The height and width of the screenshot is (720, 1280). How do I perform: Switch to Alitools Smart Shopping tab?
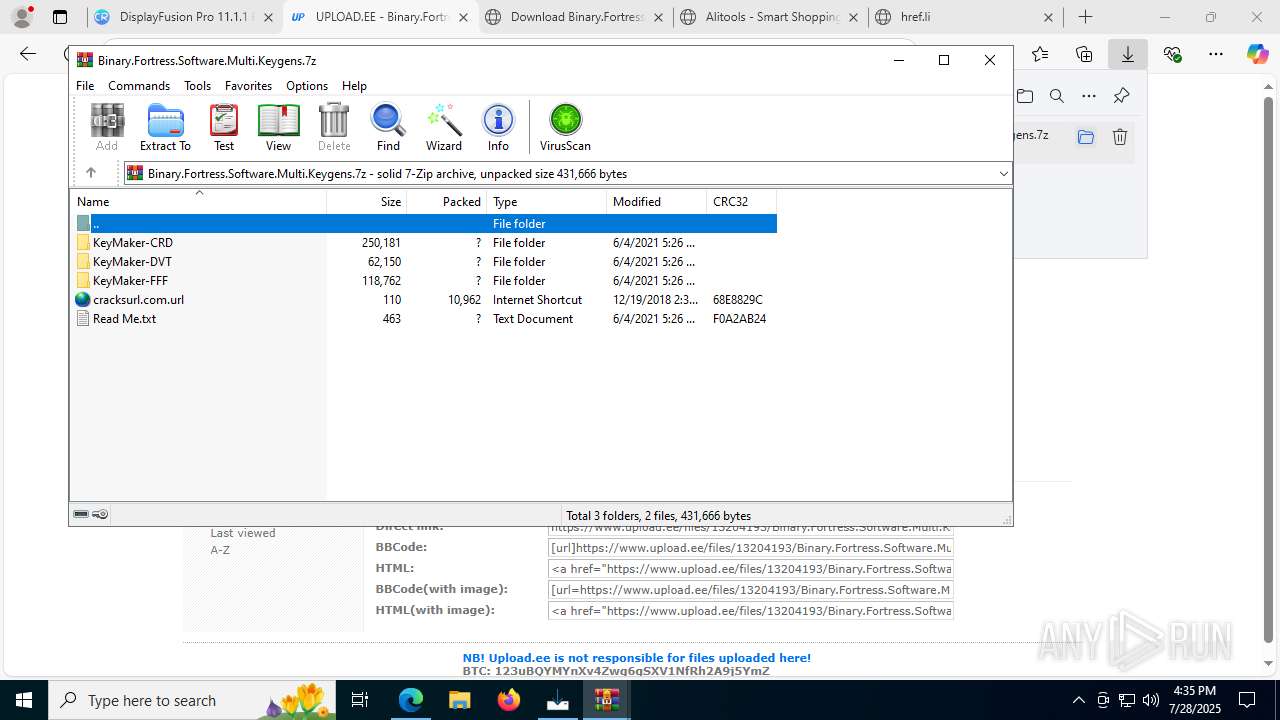coord(770,17)
